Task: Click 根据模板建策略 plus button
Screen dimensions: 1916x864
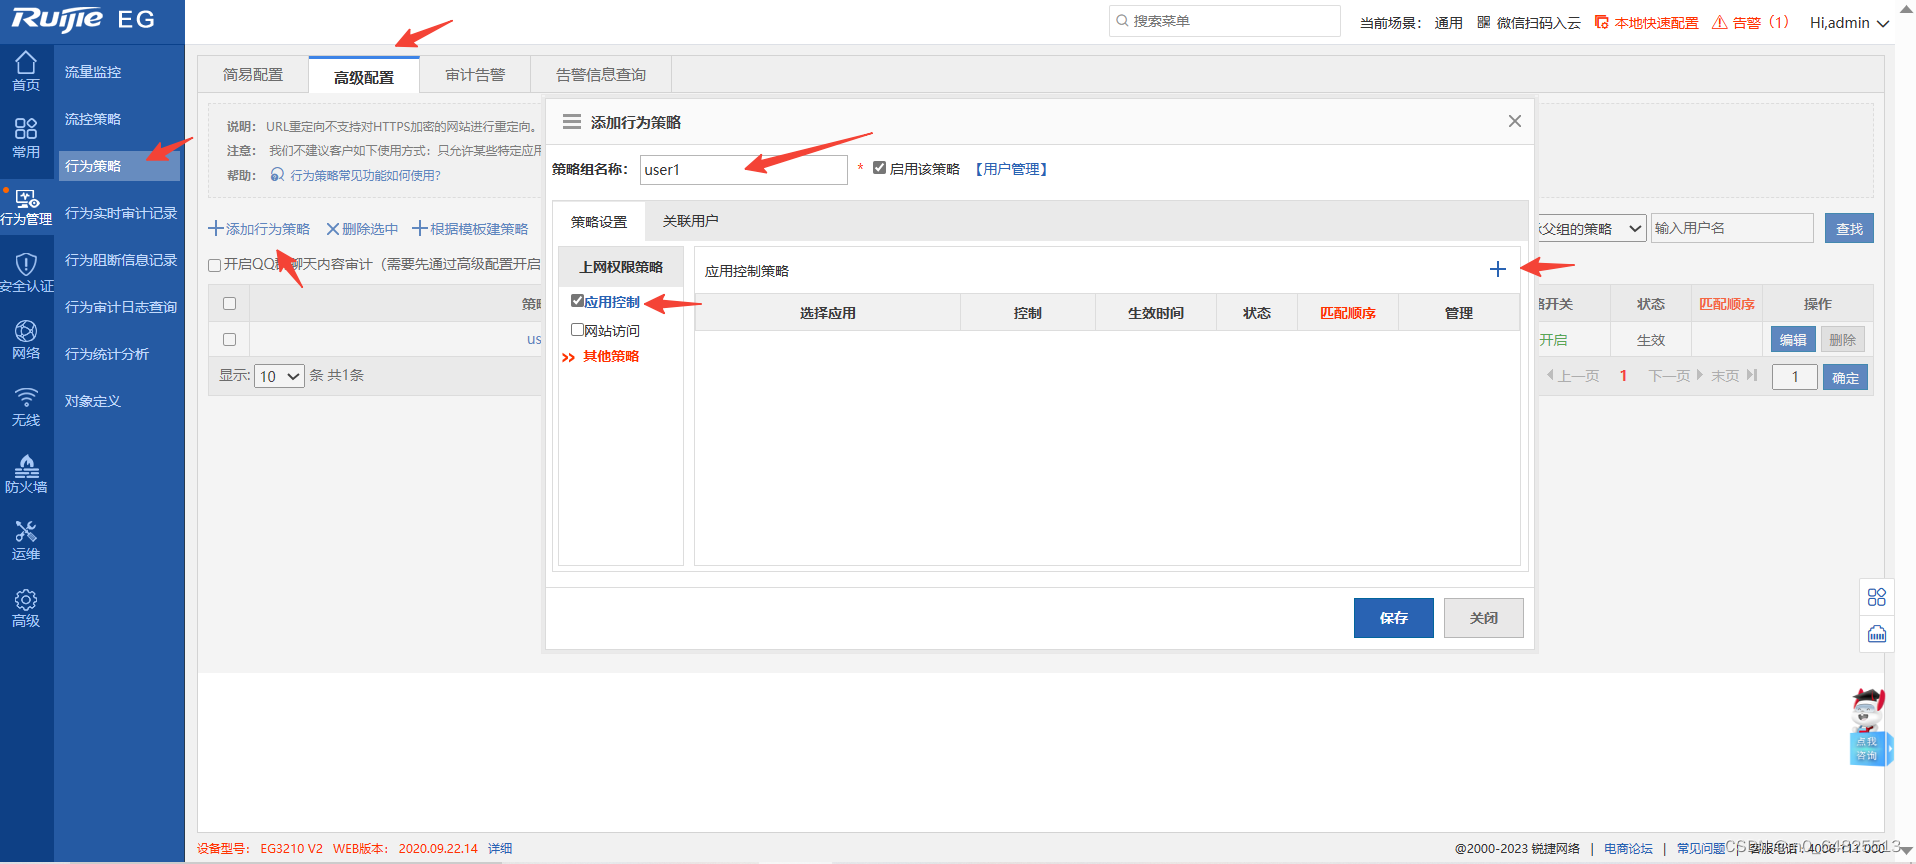Action: click(x=470, y=229)
